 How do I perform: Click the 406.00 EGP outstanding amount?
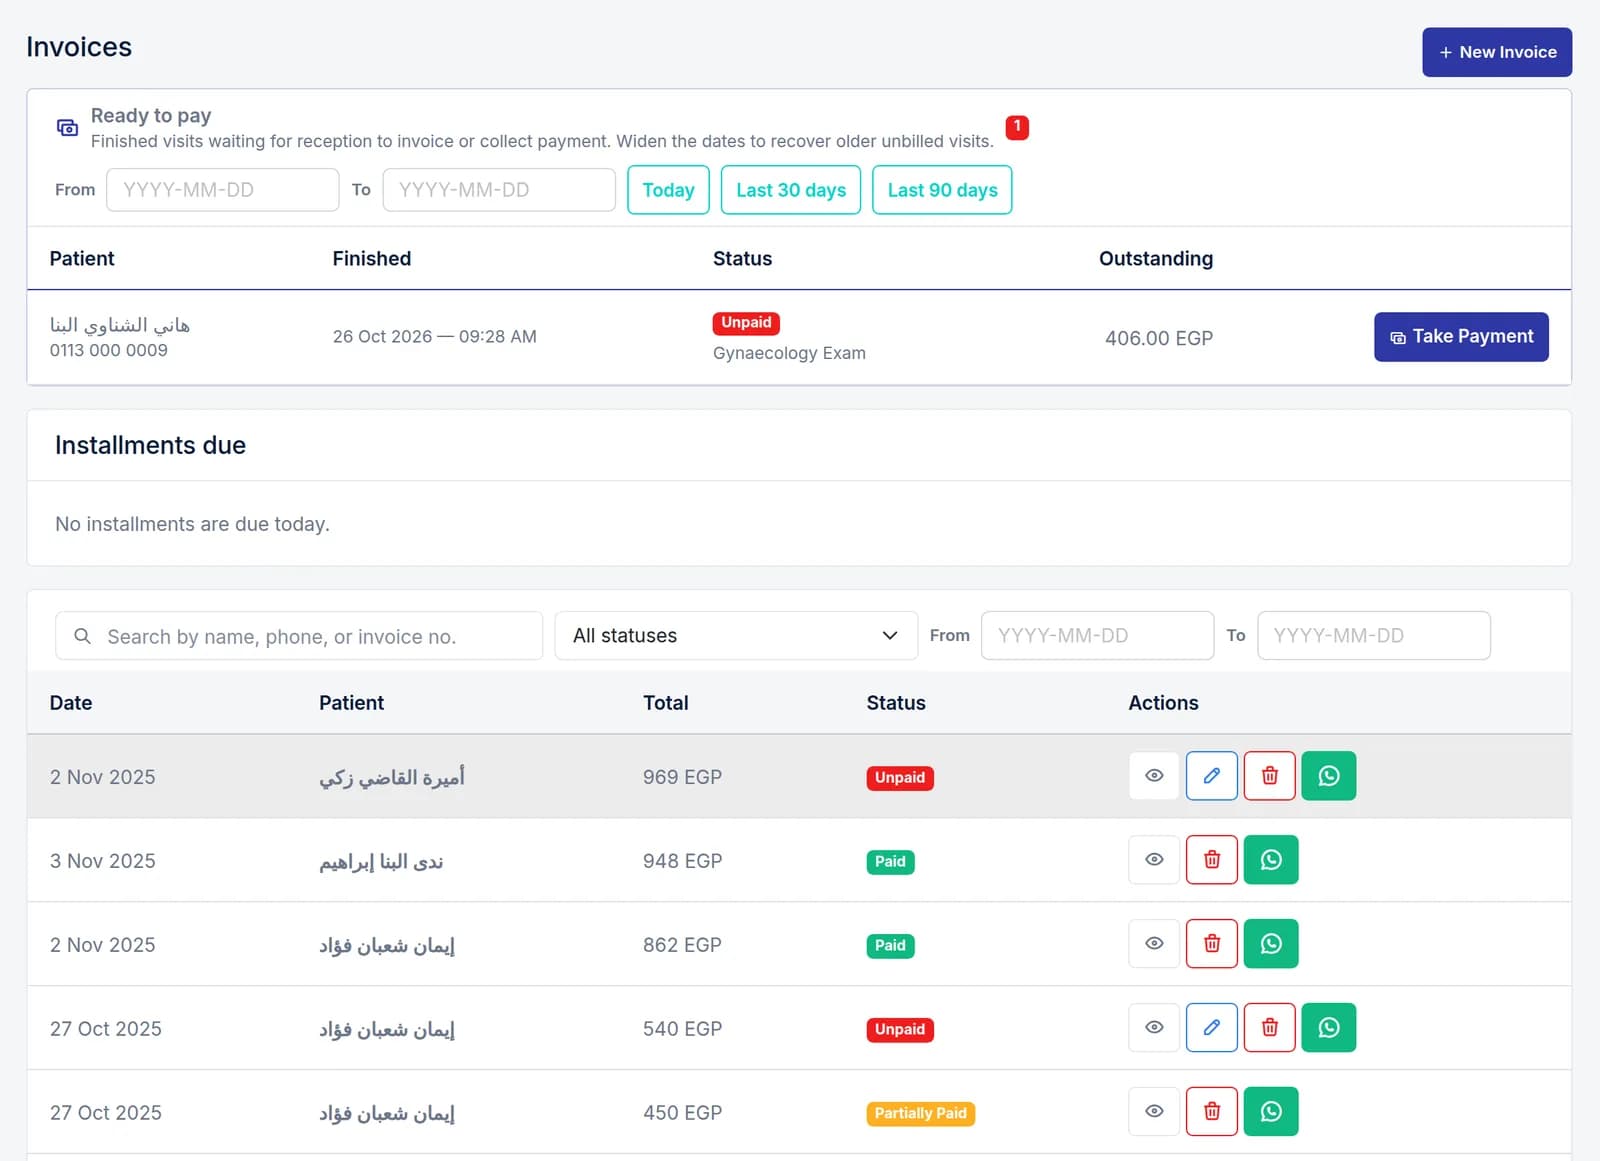(x=1159, y=338)
